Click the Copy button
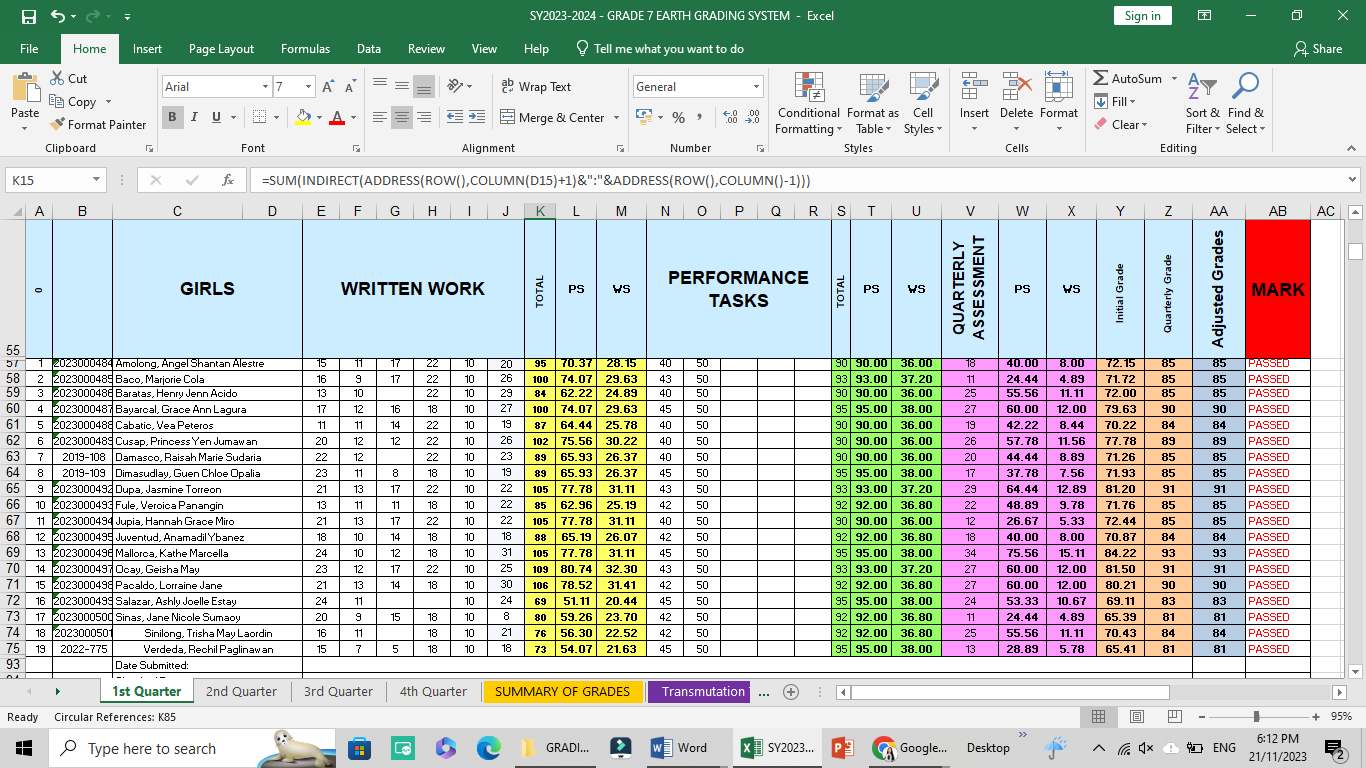The height and width of the screenshot is (768, 1366). [x=73, y=102]
